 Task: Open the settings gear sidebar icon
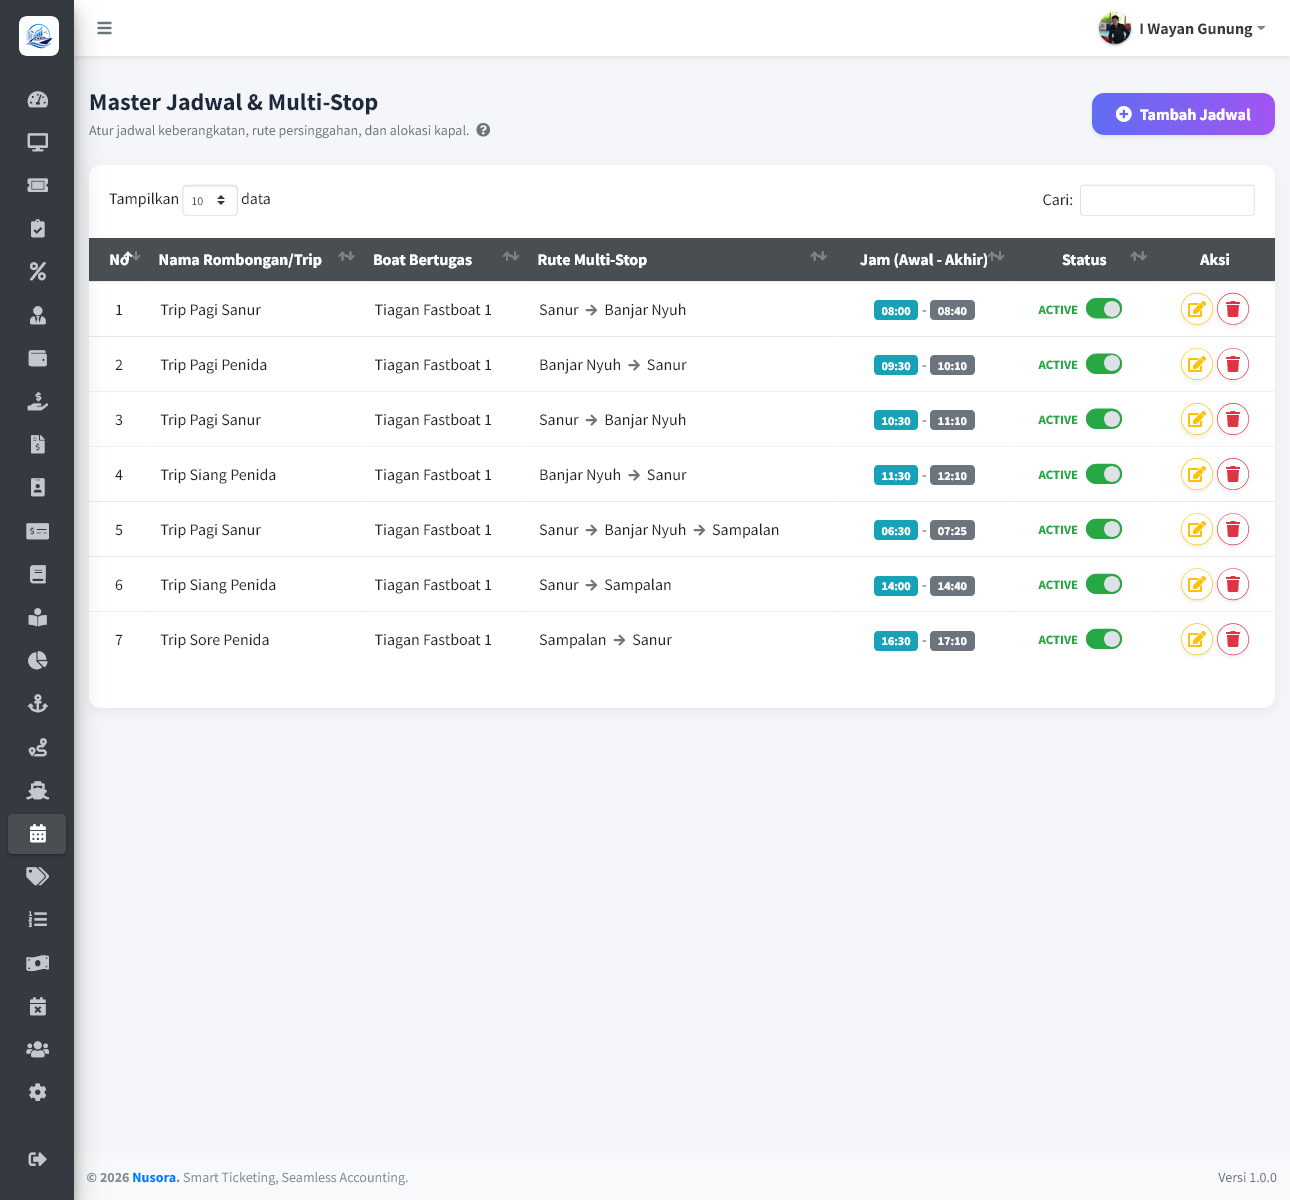click(37, 1092)
